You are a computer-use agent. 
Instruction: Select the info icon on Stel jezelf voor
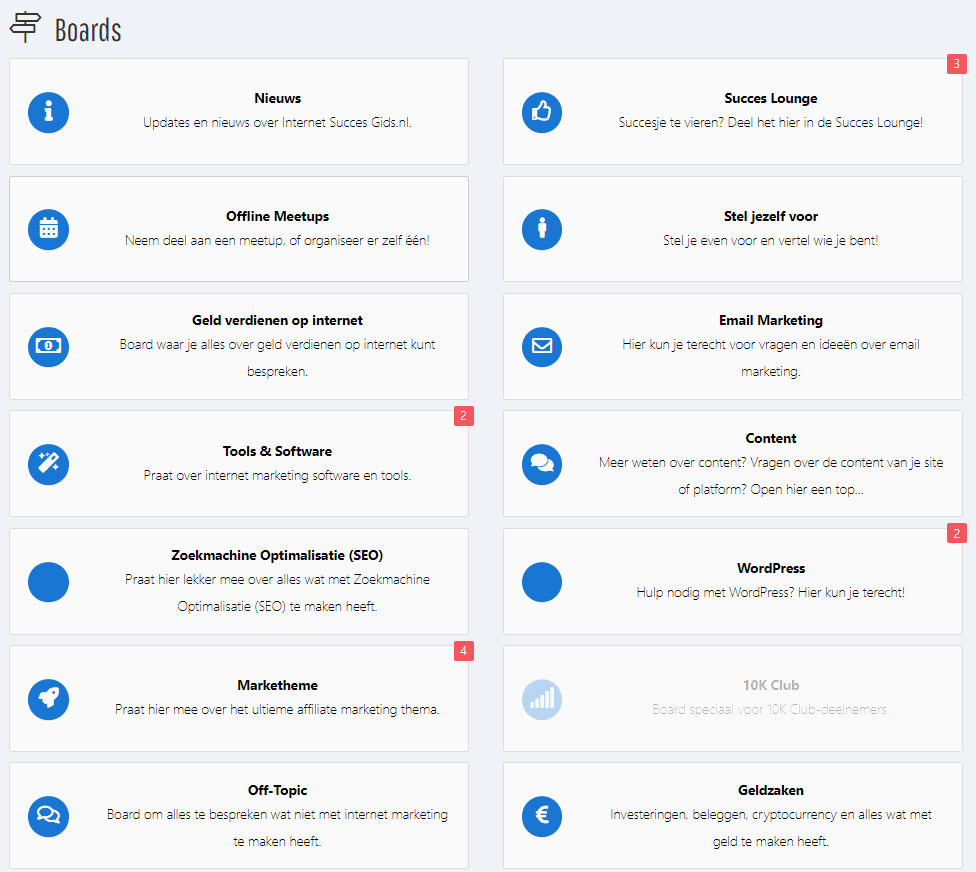[x=542, y=229]
